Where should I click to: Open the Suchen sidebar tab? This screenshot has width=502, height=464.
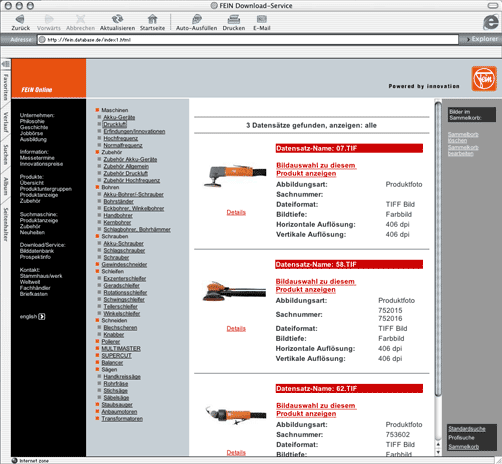click(x=6, y=154)
